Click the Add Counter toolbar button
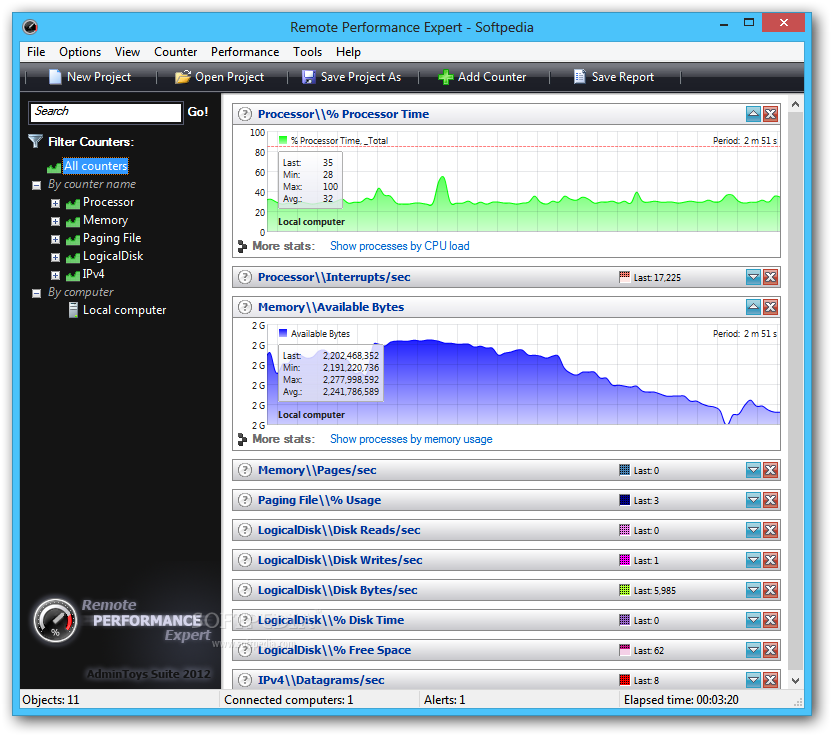Screen dimensions: 832x736 [482, 77]
